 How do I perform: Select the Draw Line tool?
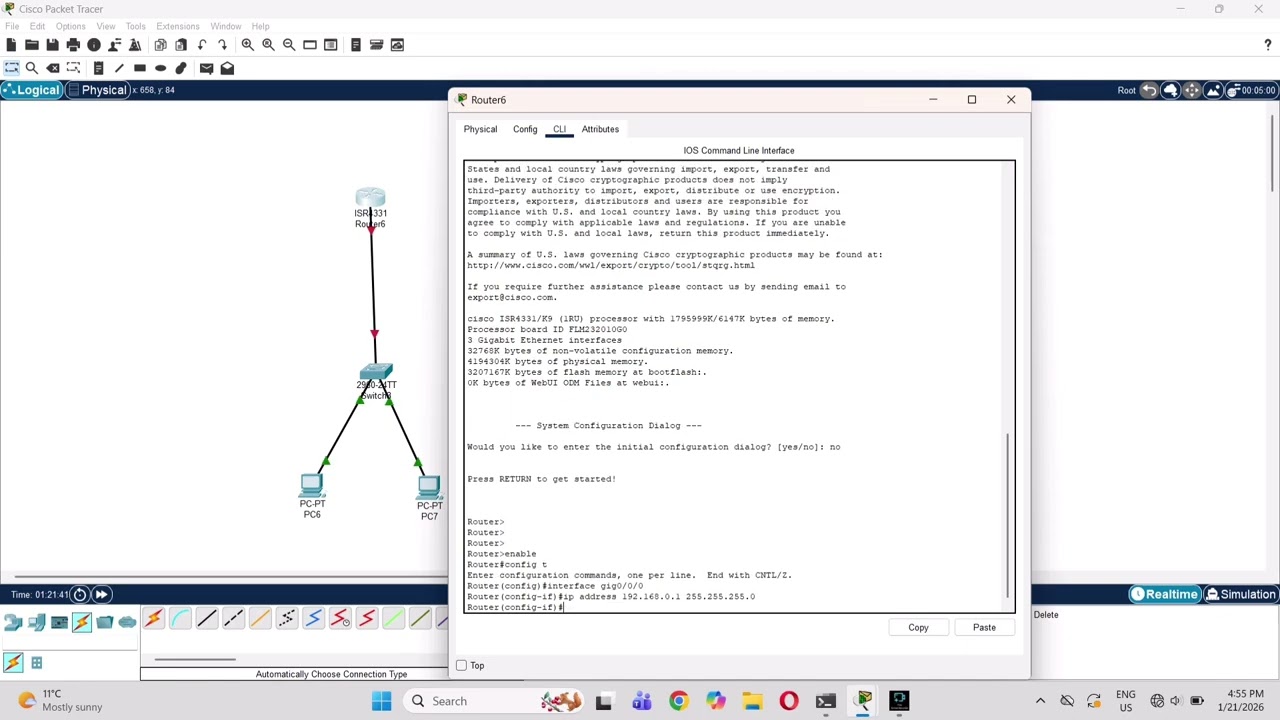click(119, 68)
